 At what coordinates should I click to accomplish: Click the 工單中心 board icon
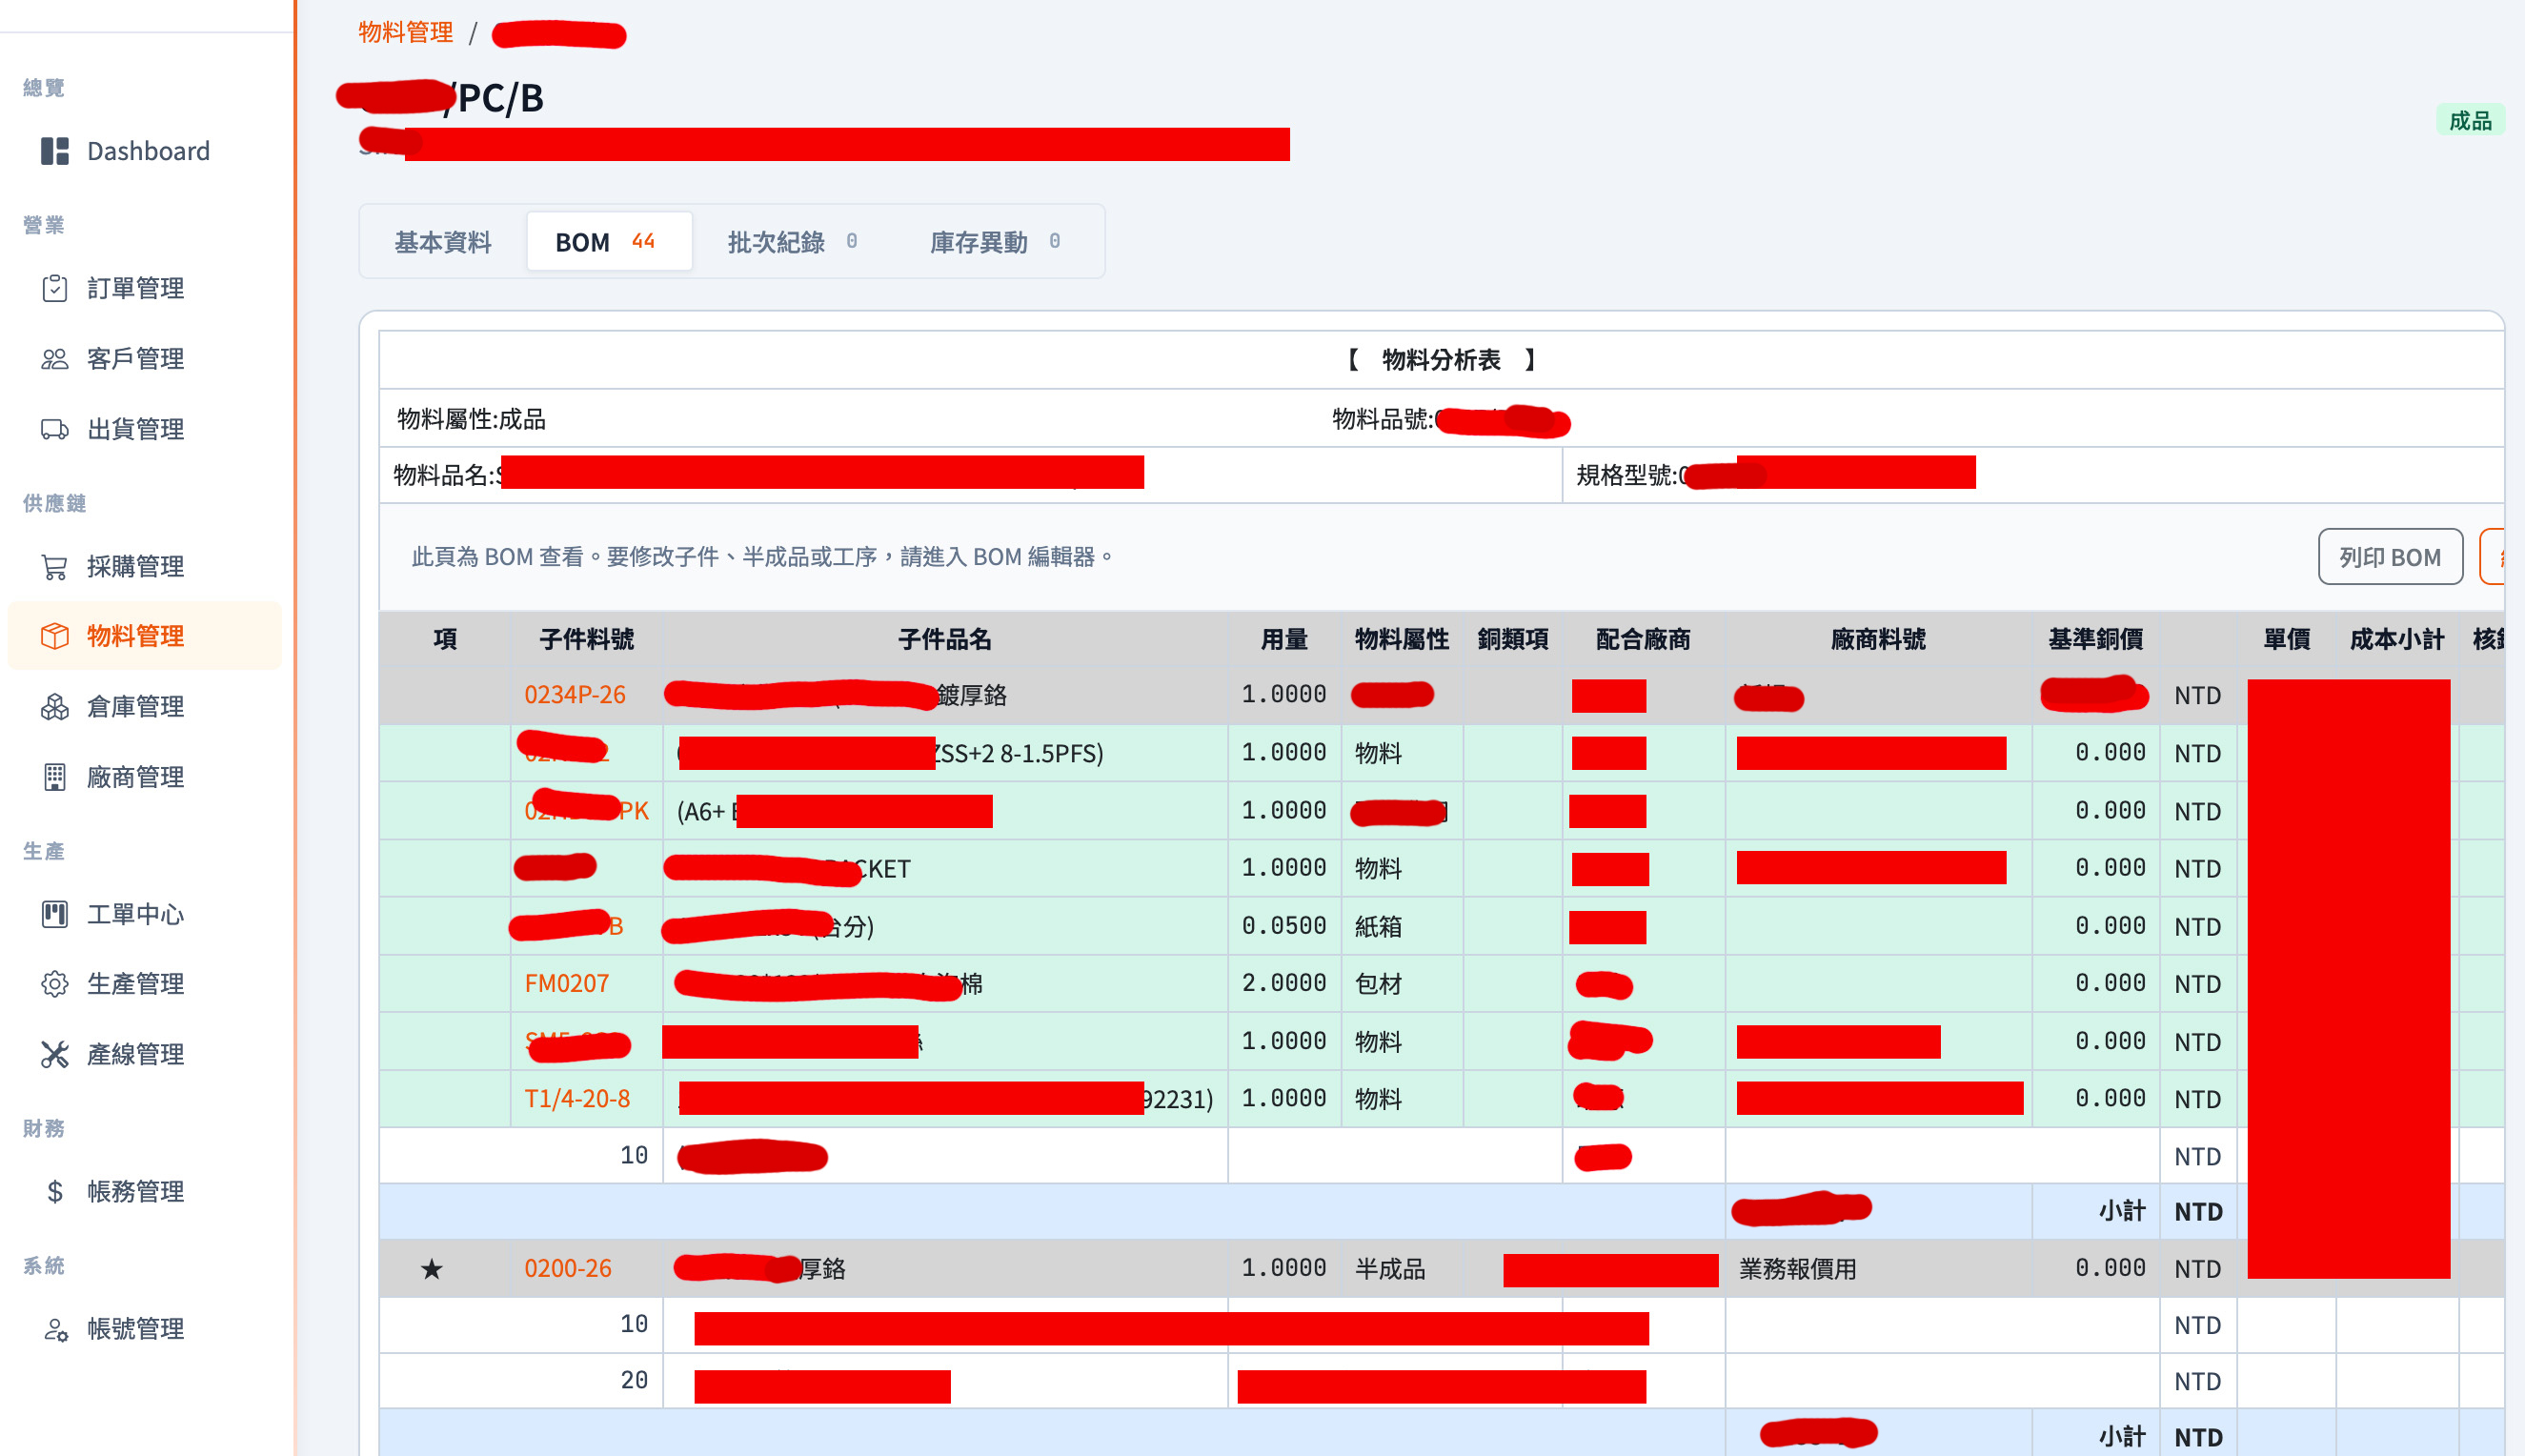click(x=54, y=914)
